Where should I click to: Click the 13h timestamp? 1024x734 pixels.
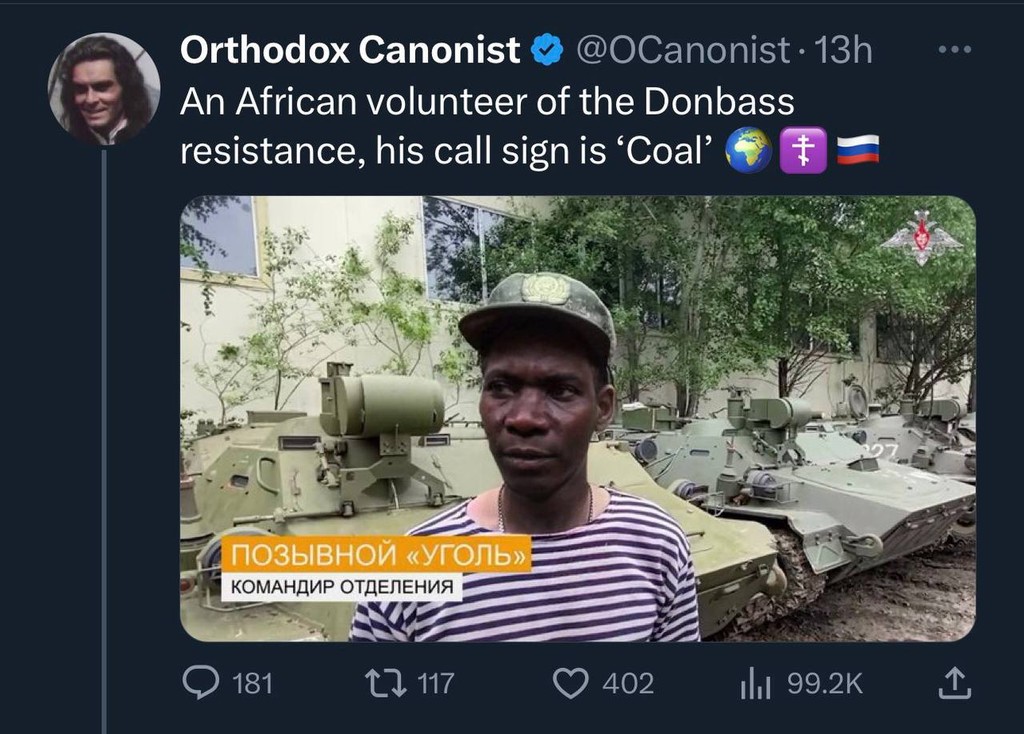coord(843,50)
